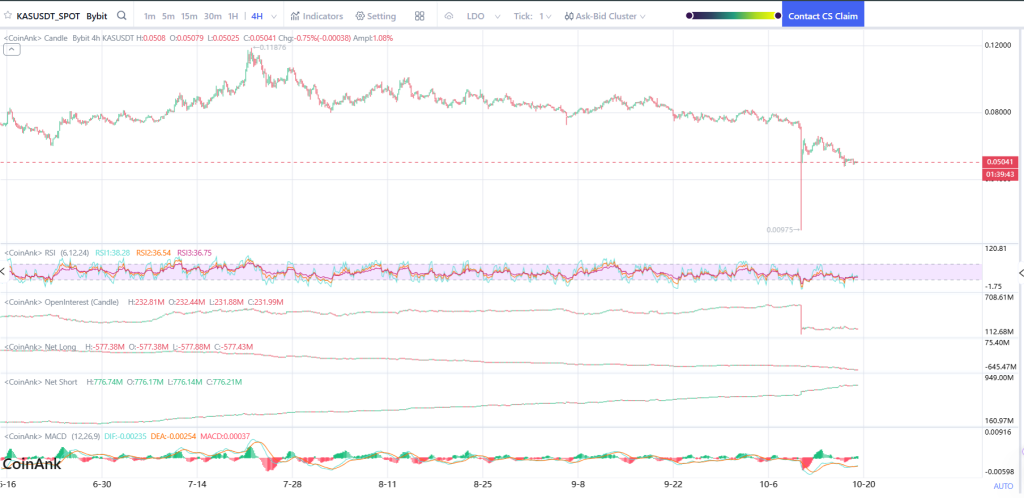Select the 1H timeframe
Screen dimensions: 1024x498
(233, 16)
